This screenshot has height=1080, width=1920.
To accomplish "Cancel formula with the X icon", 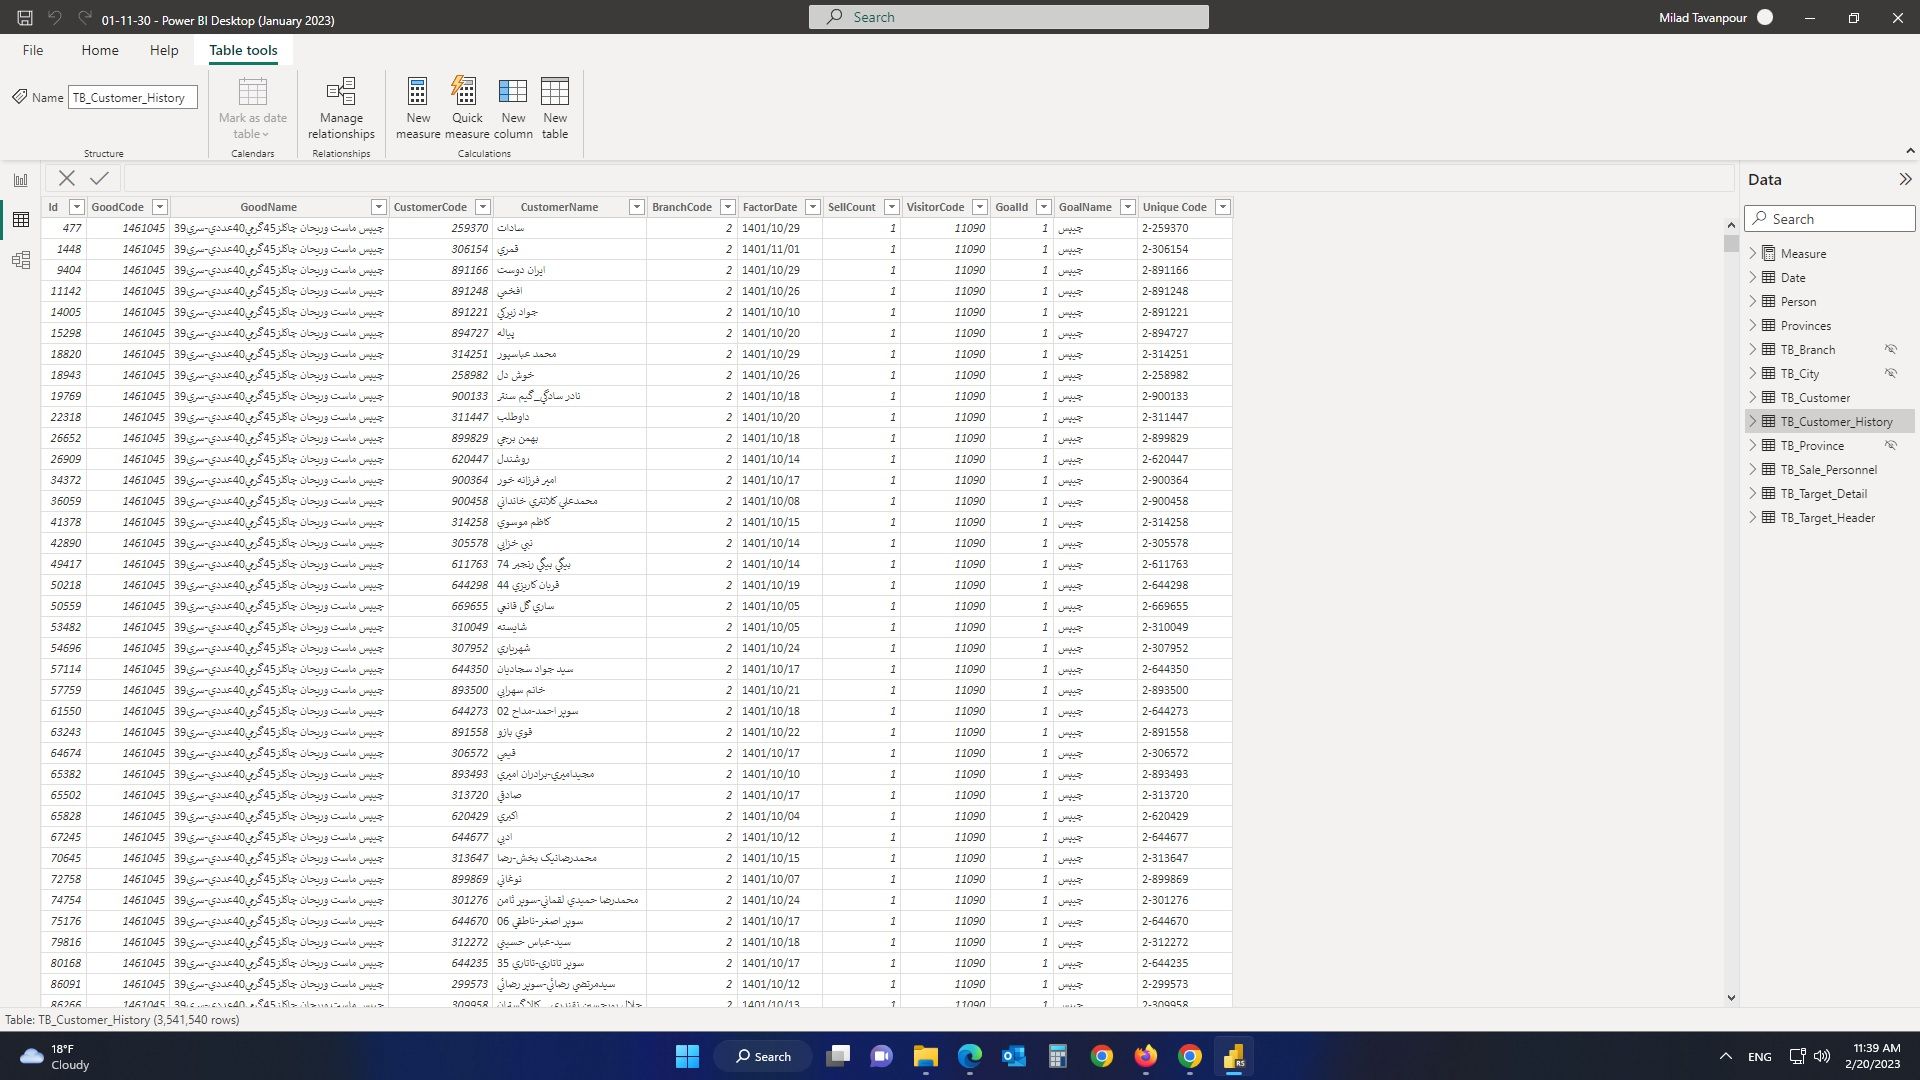I will (67, 178).
